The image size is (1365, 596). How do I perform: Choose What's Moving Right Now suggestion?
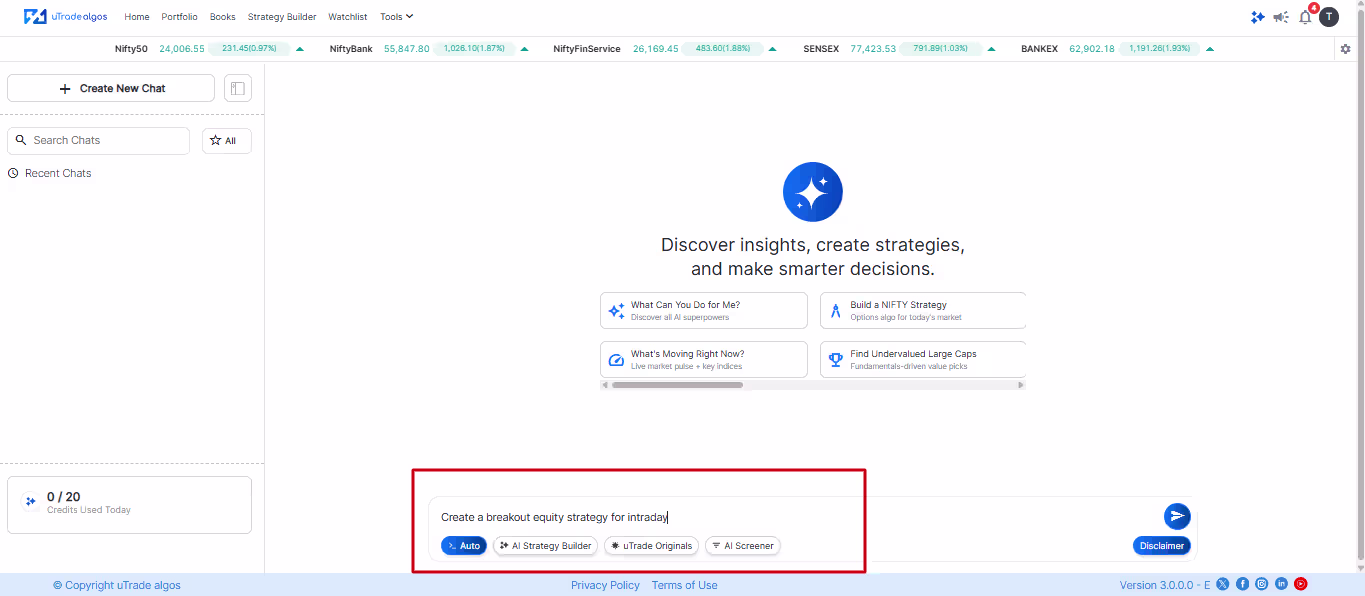click(x=704, y=360)
